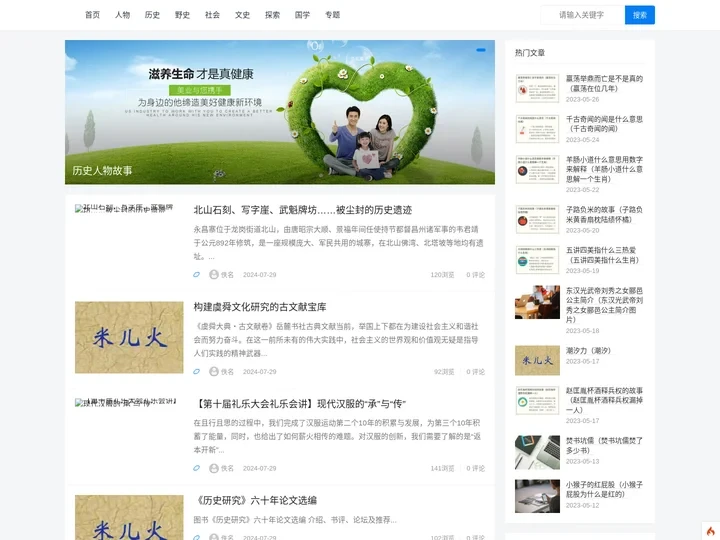Click 141浏览 count under 现代汉服 article
720x540 pixels.
pyautogui.click(x=442, y=468)
